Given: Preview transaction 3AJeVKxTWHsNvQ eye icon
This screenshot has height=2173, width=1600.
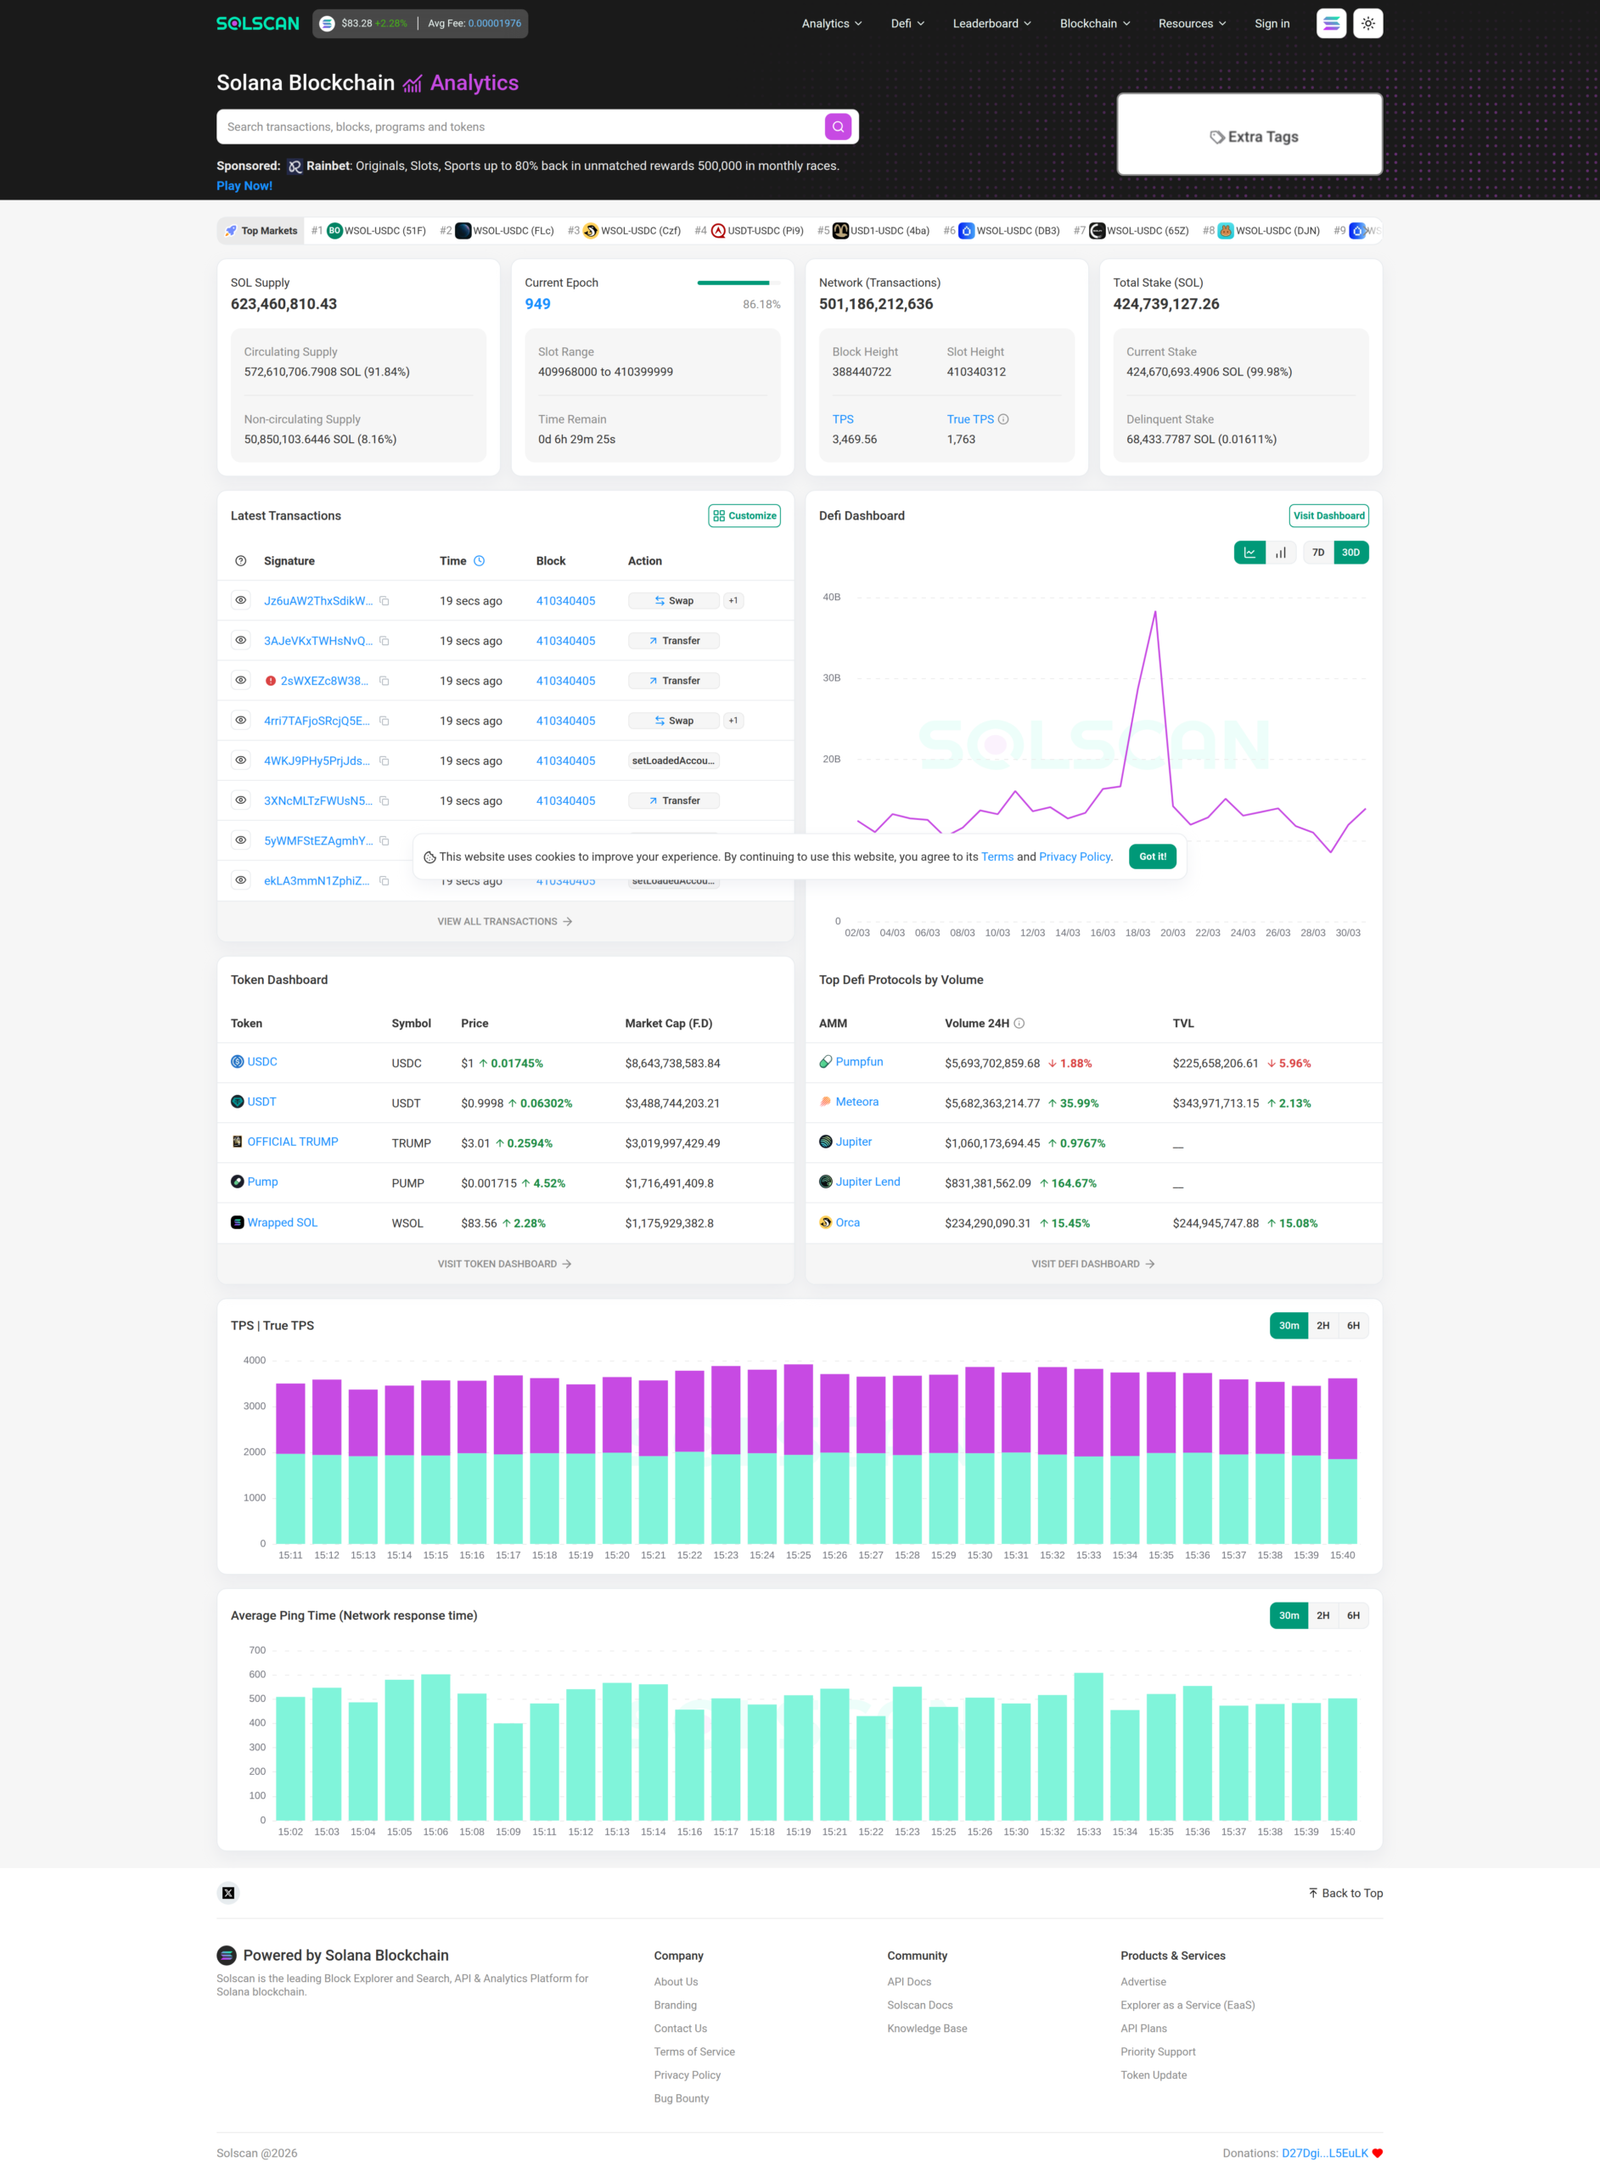Looking at the screenshot, I should pos(241,640).
